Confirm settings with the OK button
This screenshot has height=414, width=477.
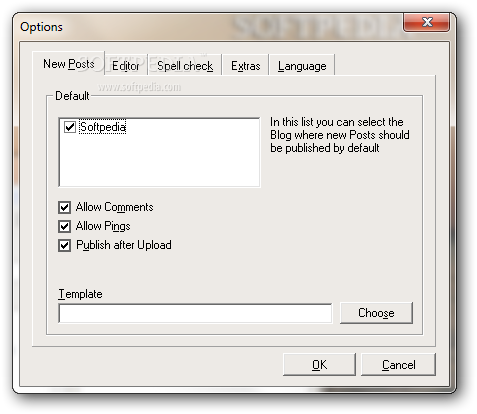319,365
